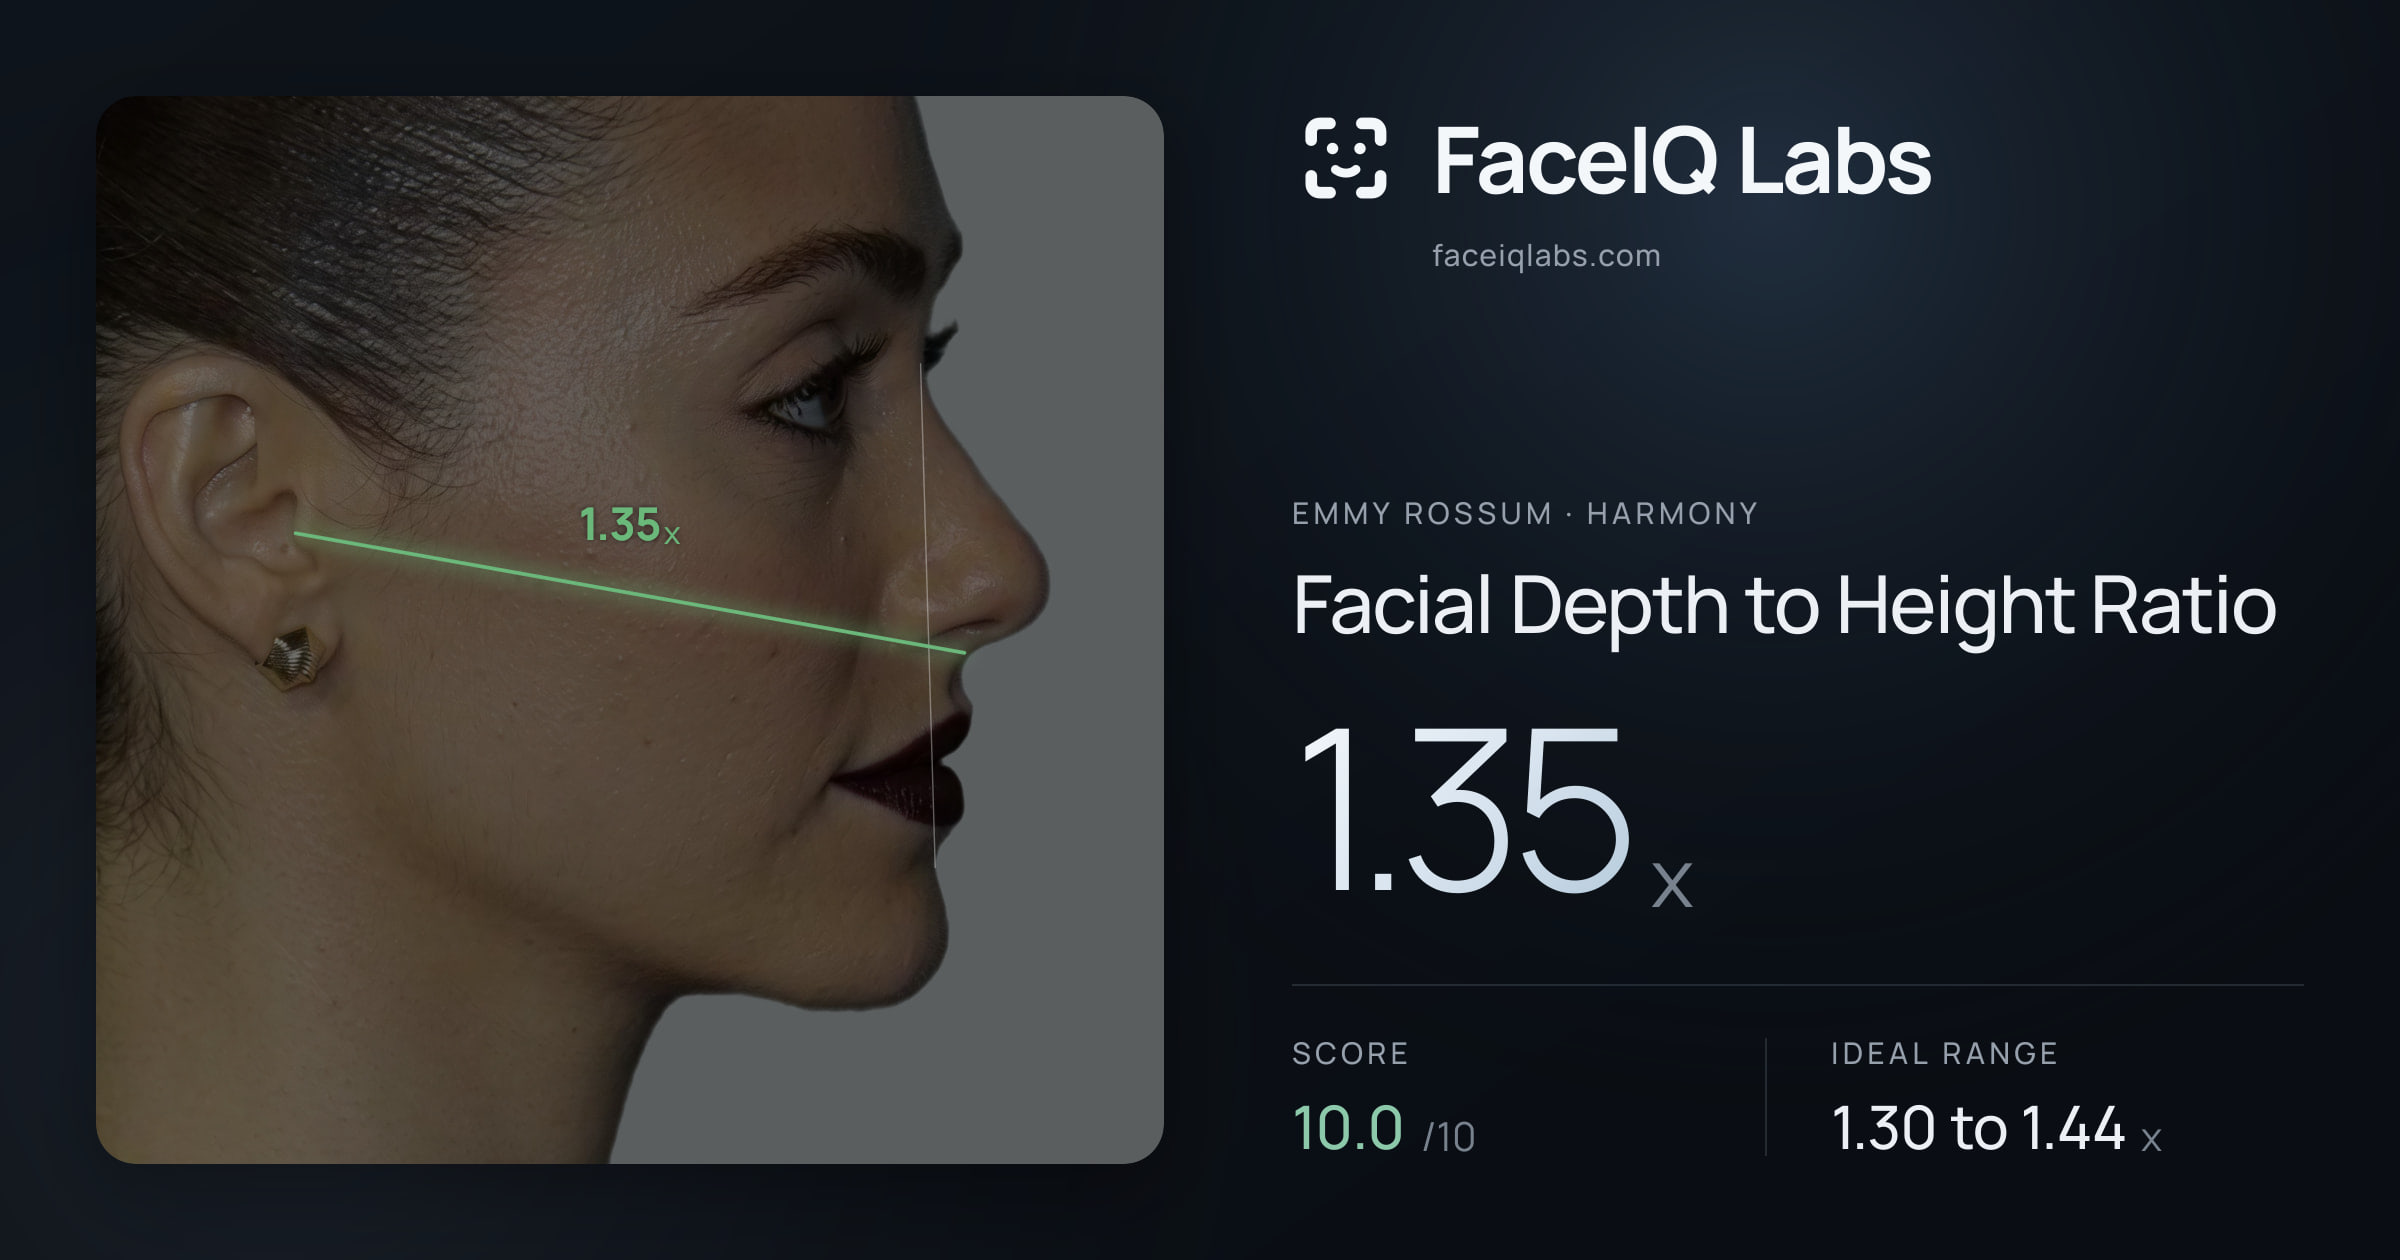Screen dimensions: 2400x1260
Task: Open the faceiqlabs.com link text
Action: coord(1546,256)
